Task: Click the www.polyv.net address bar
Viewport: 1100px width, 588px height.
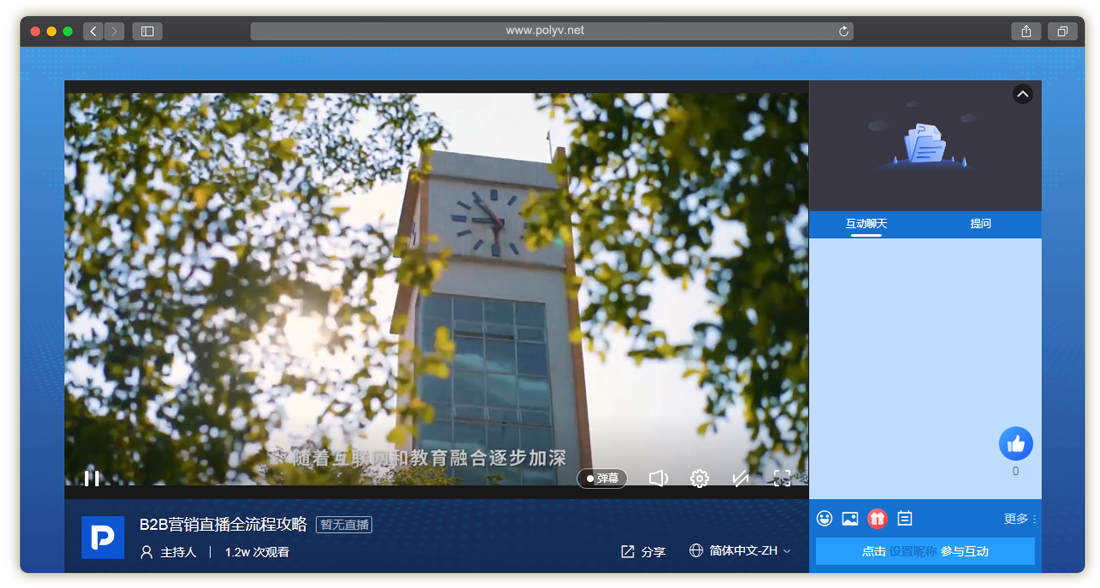Action: (x=545, y=31)
